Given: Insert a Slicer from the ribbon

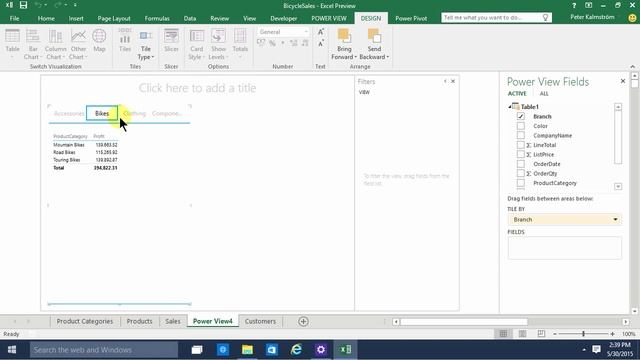Looking at the screenshot, I should pyautogui.click(x=171, y=41).
